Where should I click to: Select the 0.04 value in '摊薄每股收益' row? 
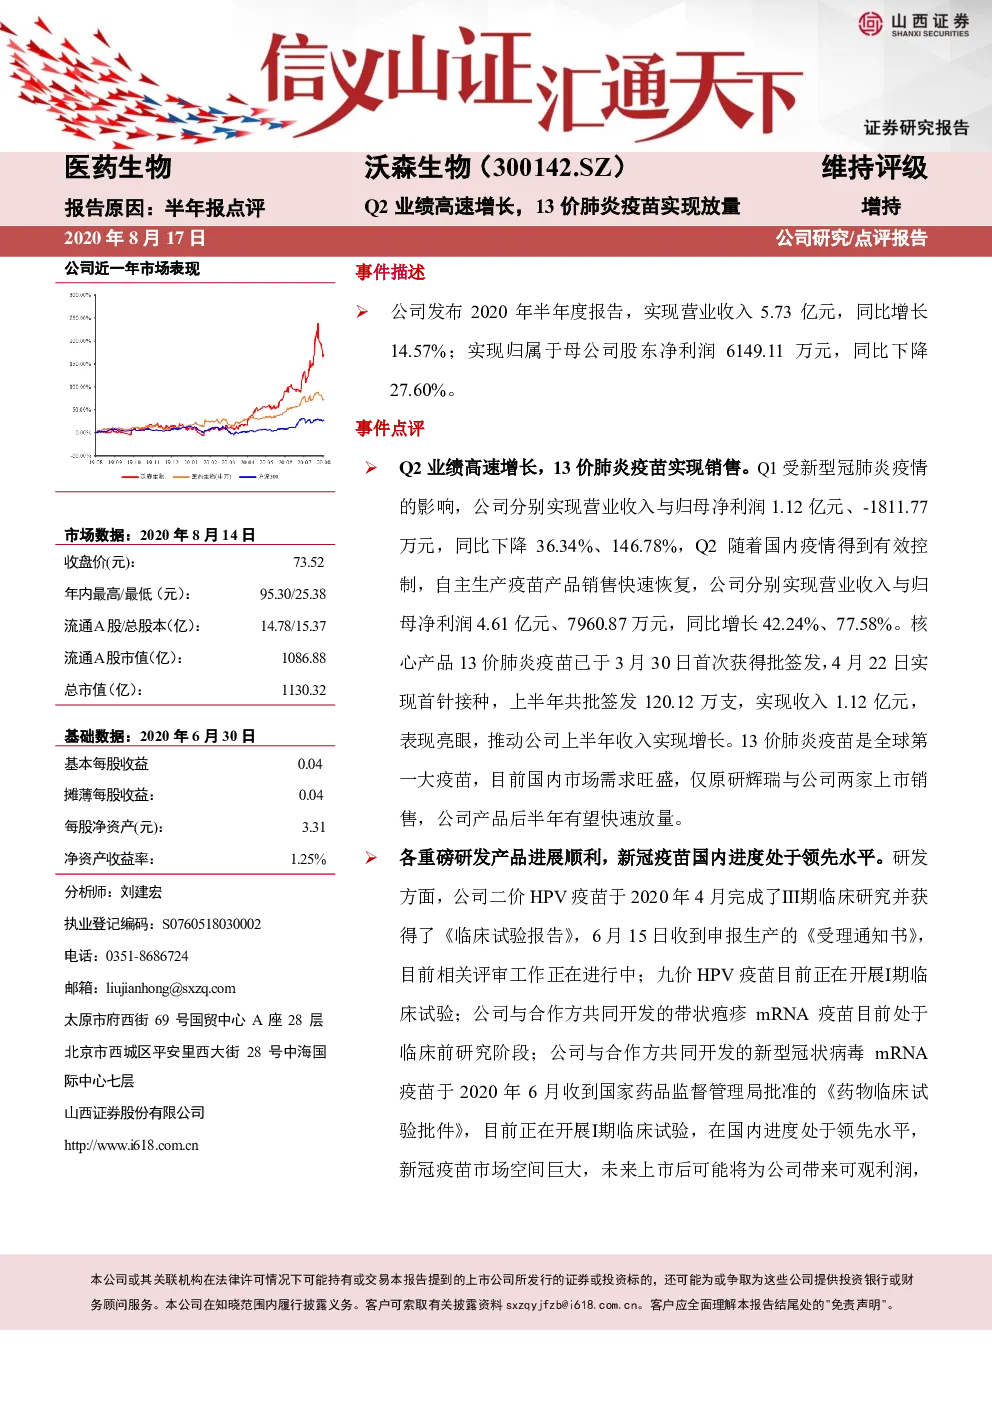[x=311, y=795]
